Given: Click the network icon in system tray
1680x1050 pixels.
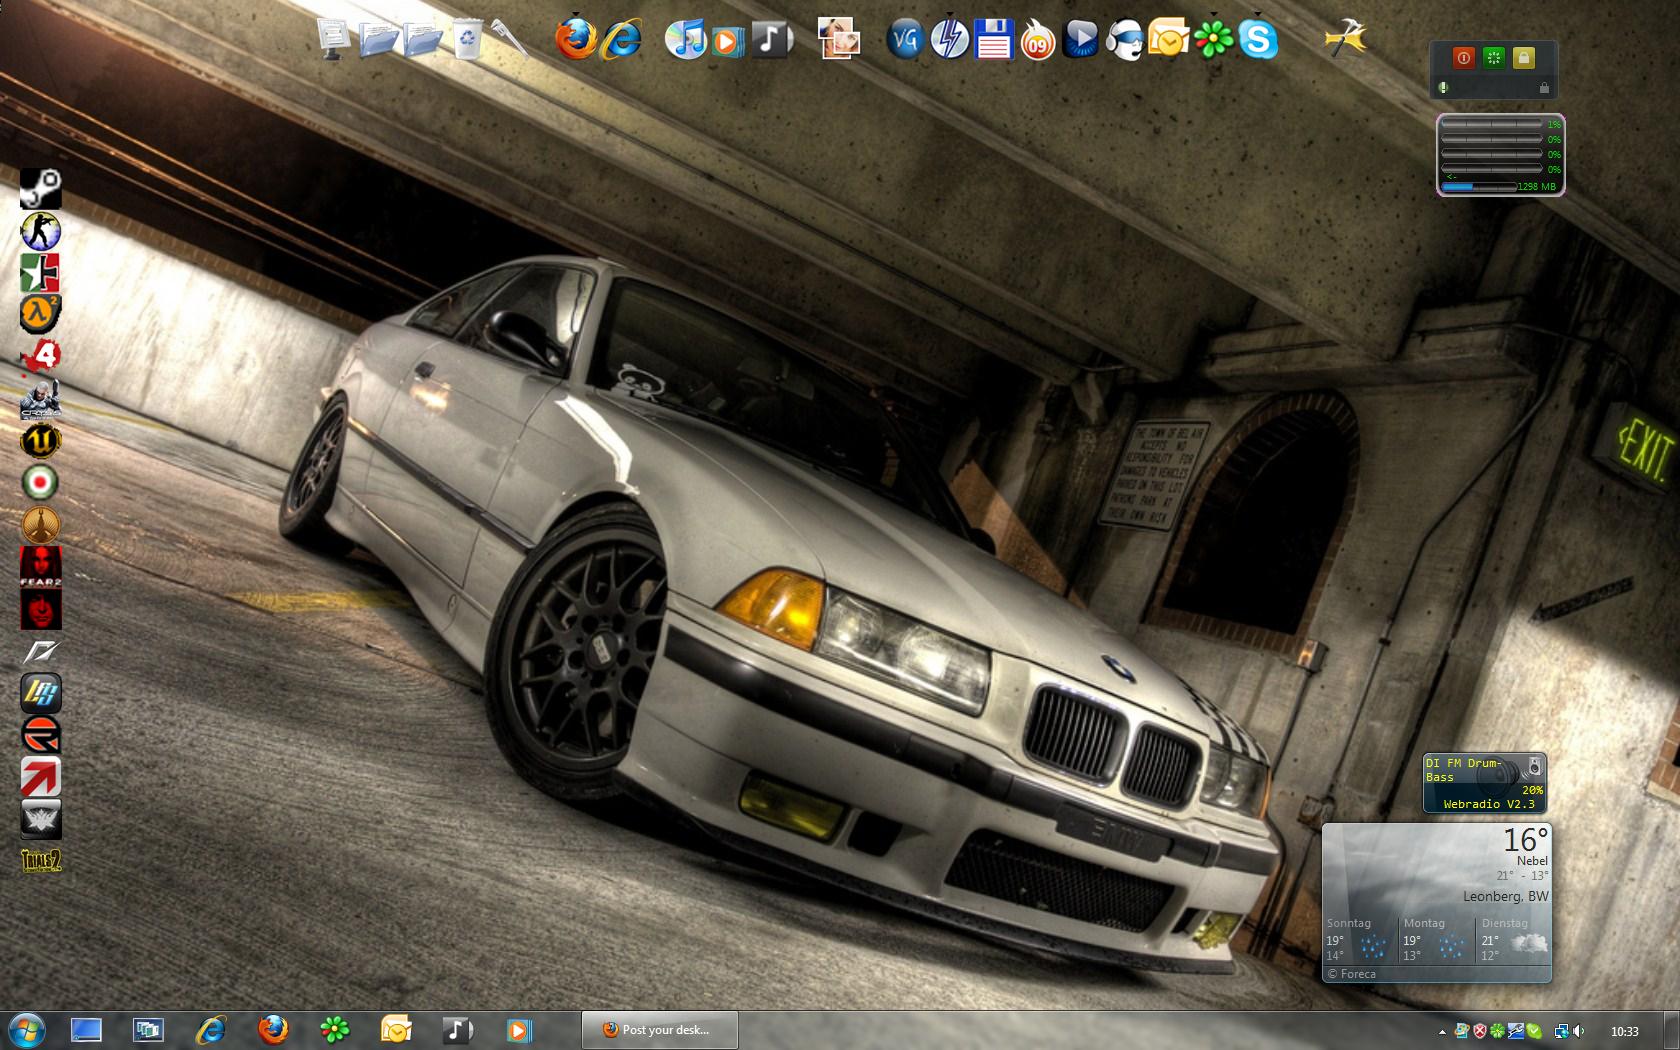Looking at the screenshot, I should 1562,1031.
